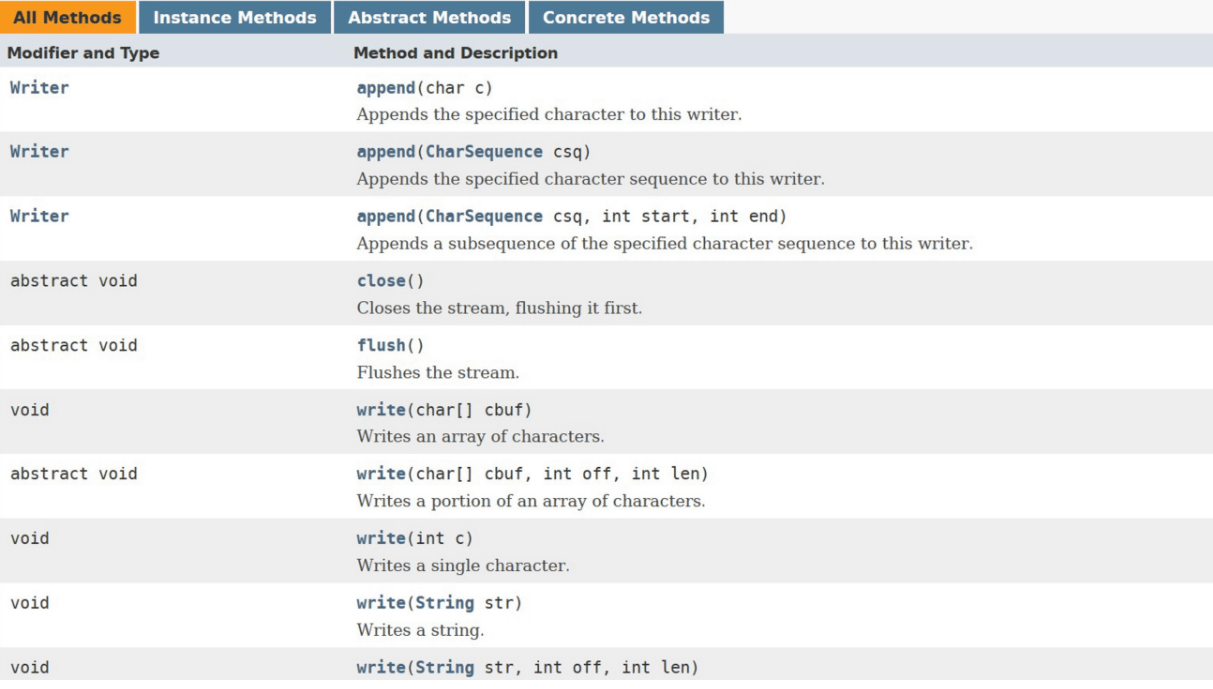The image size is (1213, 689).
Task: Click the write(int c) method link
Action: (381, 539)
